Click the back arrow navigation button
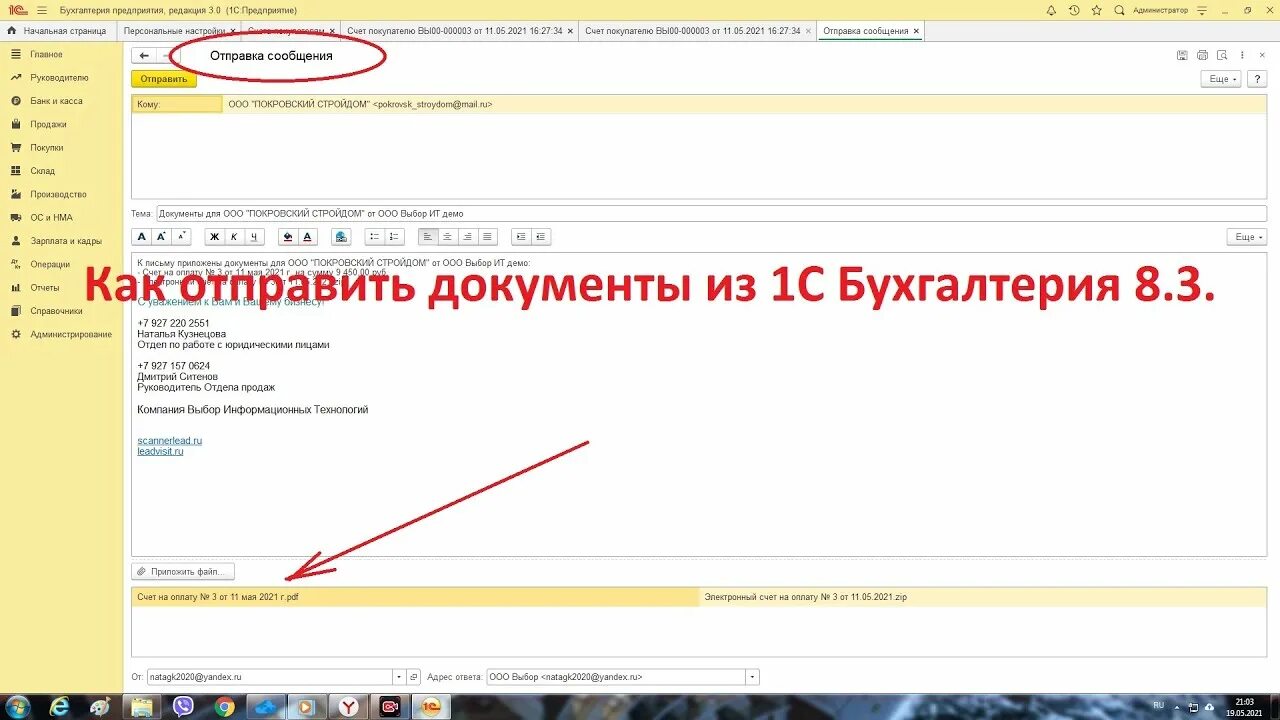 click(144, 56)
